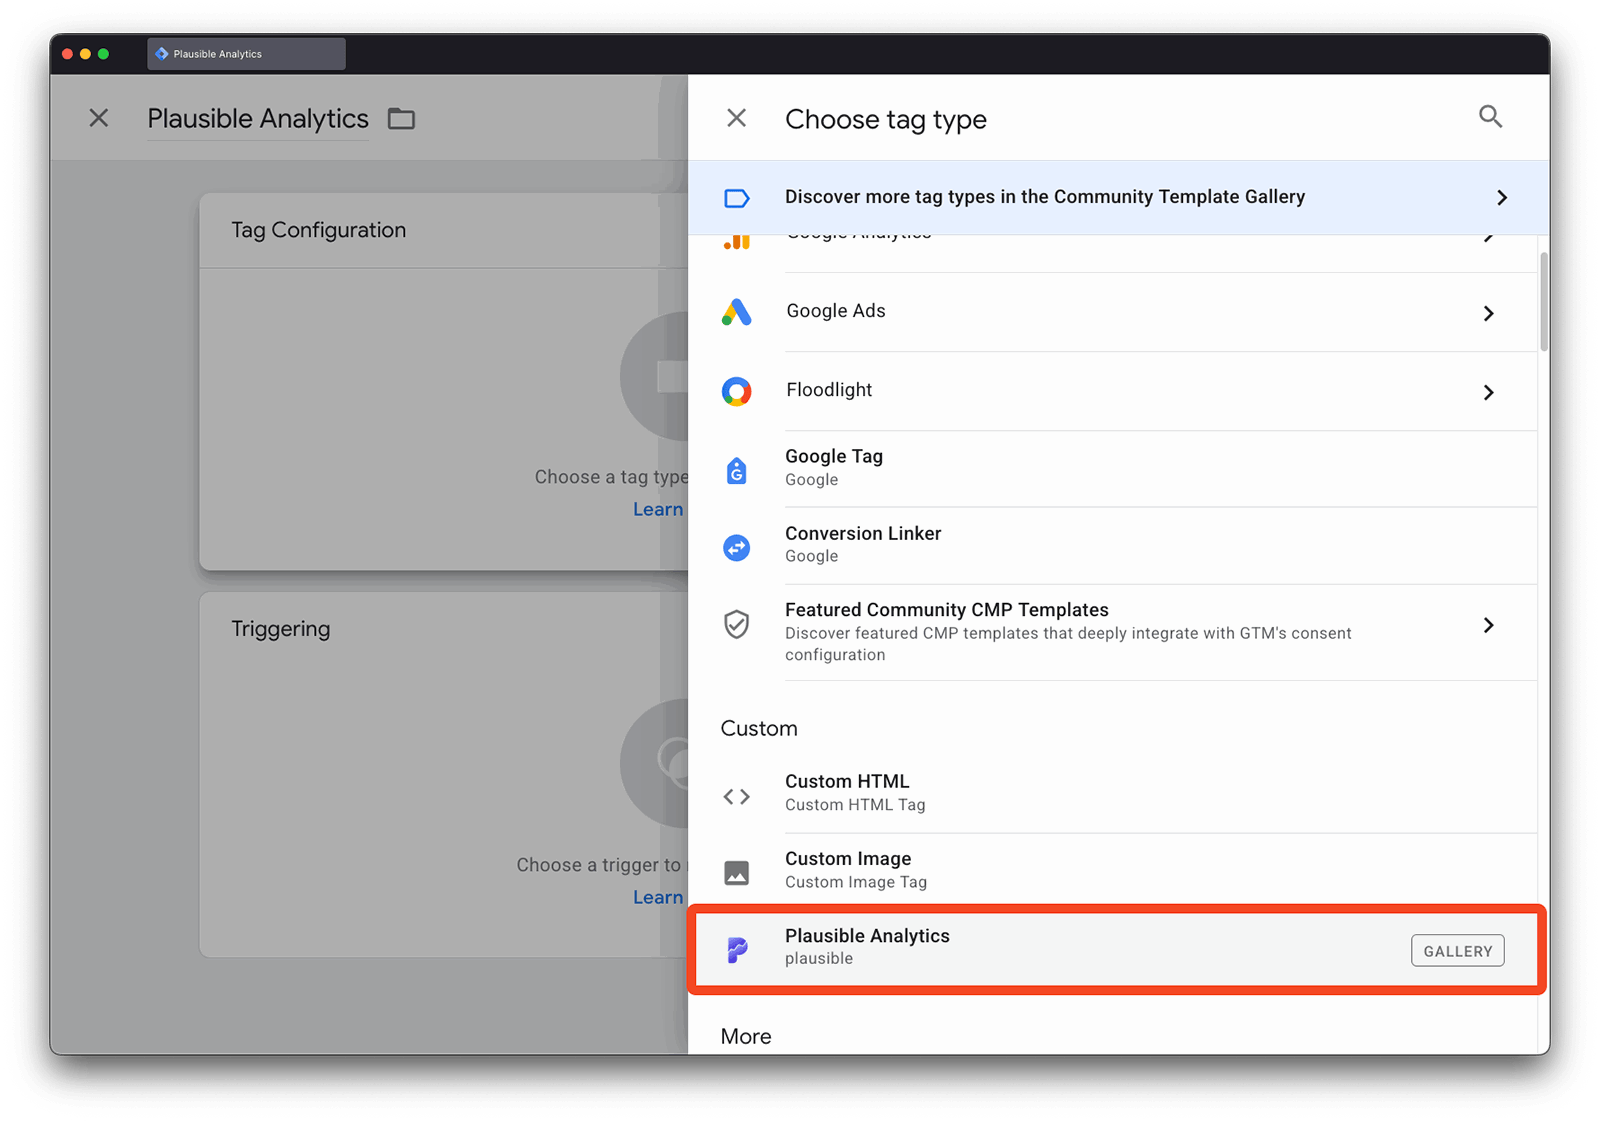Viewport: 1600px width, 1121px height.
Task: Expand the Floodlight tag options chevron
Action: pos(1488,392)
